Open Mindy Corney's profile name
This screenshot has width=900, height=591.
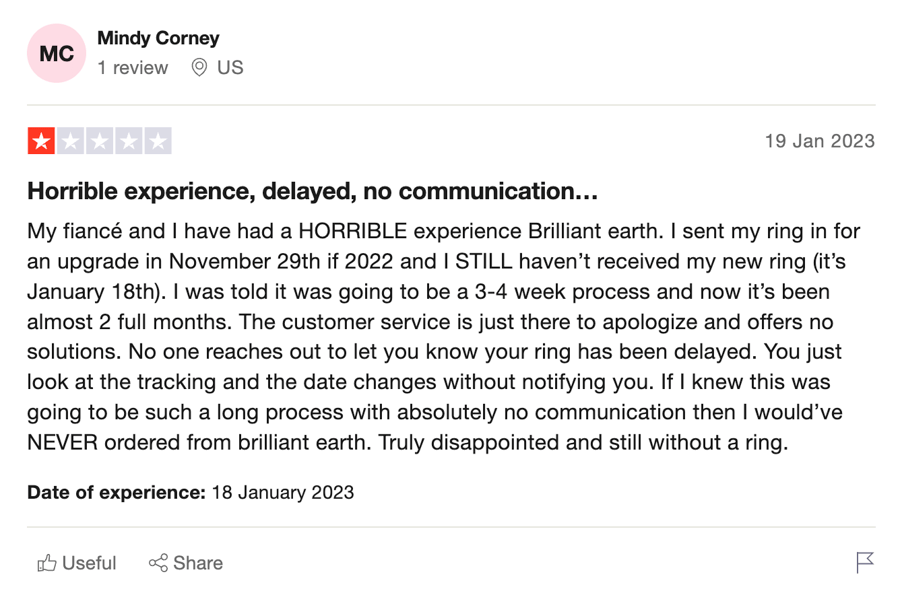pyautogui.click(x=158, y=38)
